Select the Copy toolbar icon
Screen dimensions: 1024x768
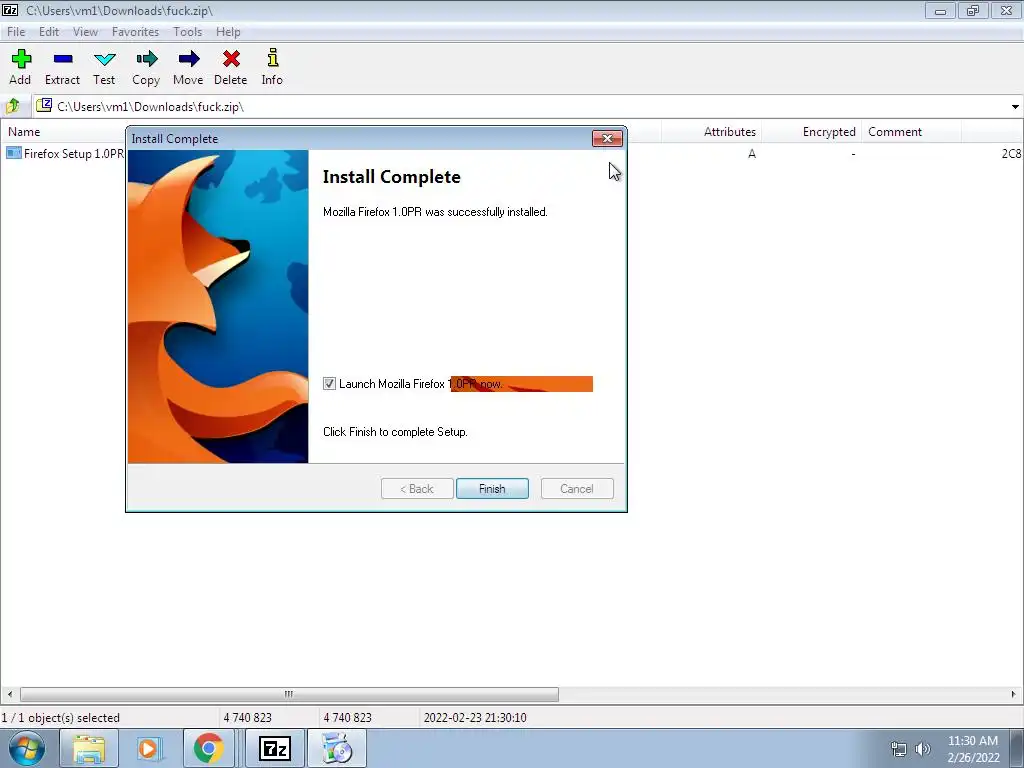146,59
